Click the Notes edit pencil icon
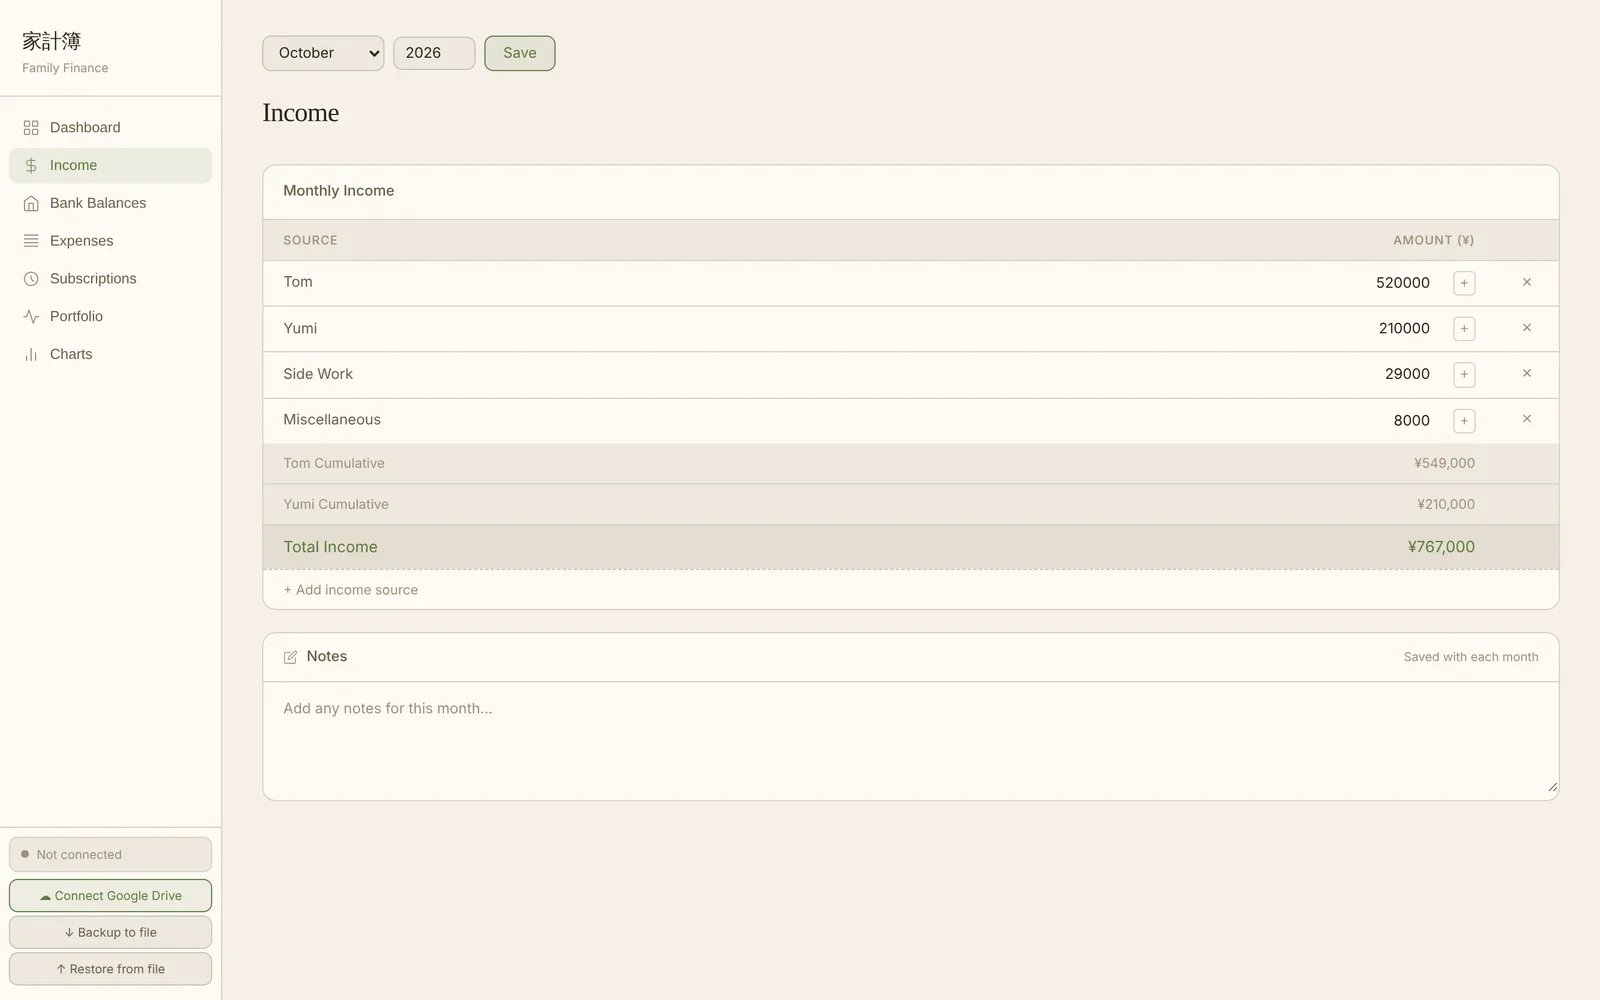Image resolution: width=1600 pixels, height=1000 pixels. point(290,657)
